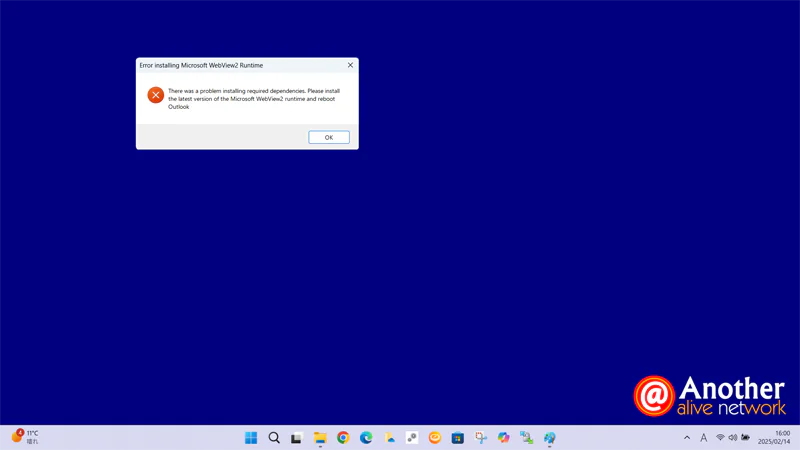Open File Explorer from taskbar
The image size is (800, 450).
[x=320, y=438]
